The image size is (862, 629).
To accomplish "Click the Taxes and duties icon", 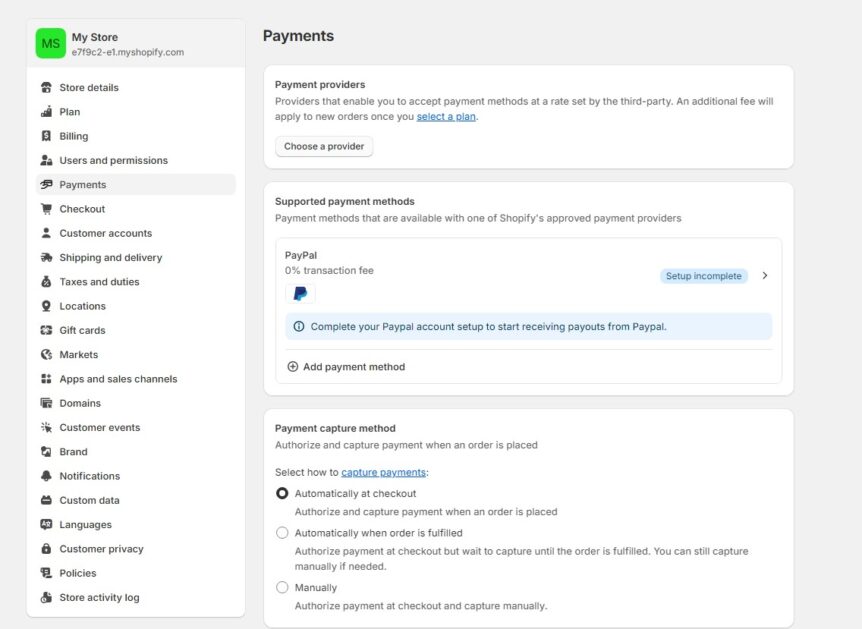I will tap(46, 282).
